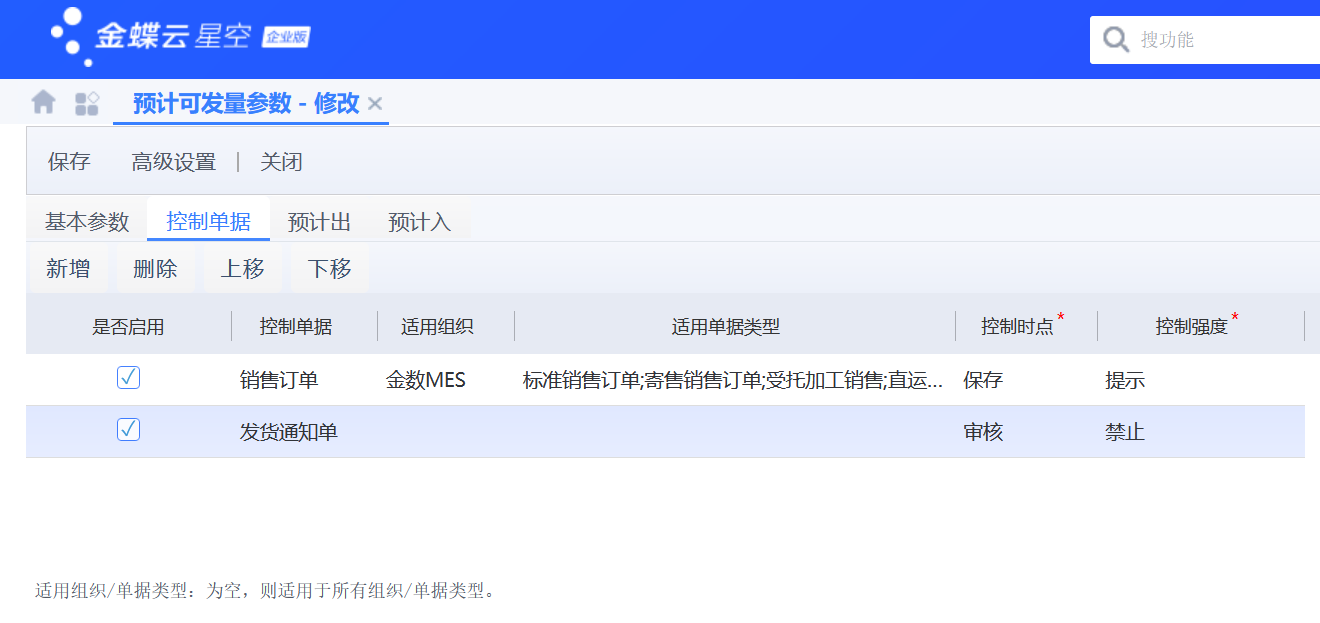Viewport: 1320px width, 623px height.
Task: Select the 标准销售订单;寄售销售订单 document type cell
Action: pyautogui.click(x=735, y=380)
